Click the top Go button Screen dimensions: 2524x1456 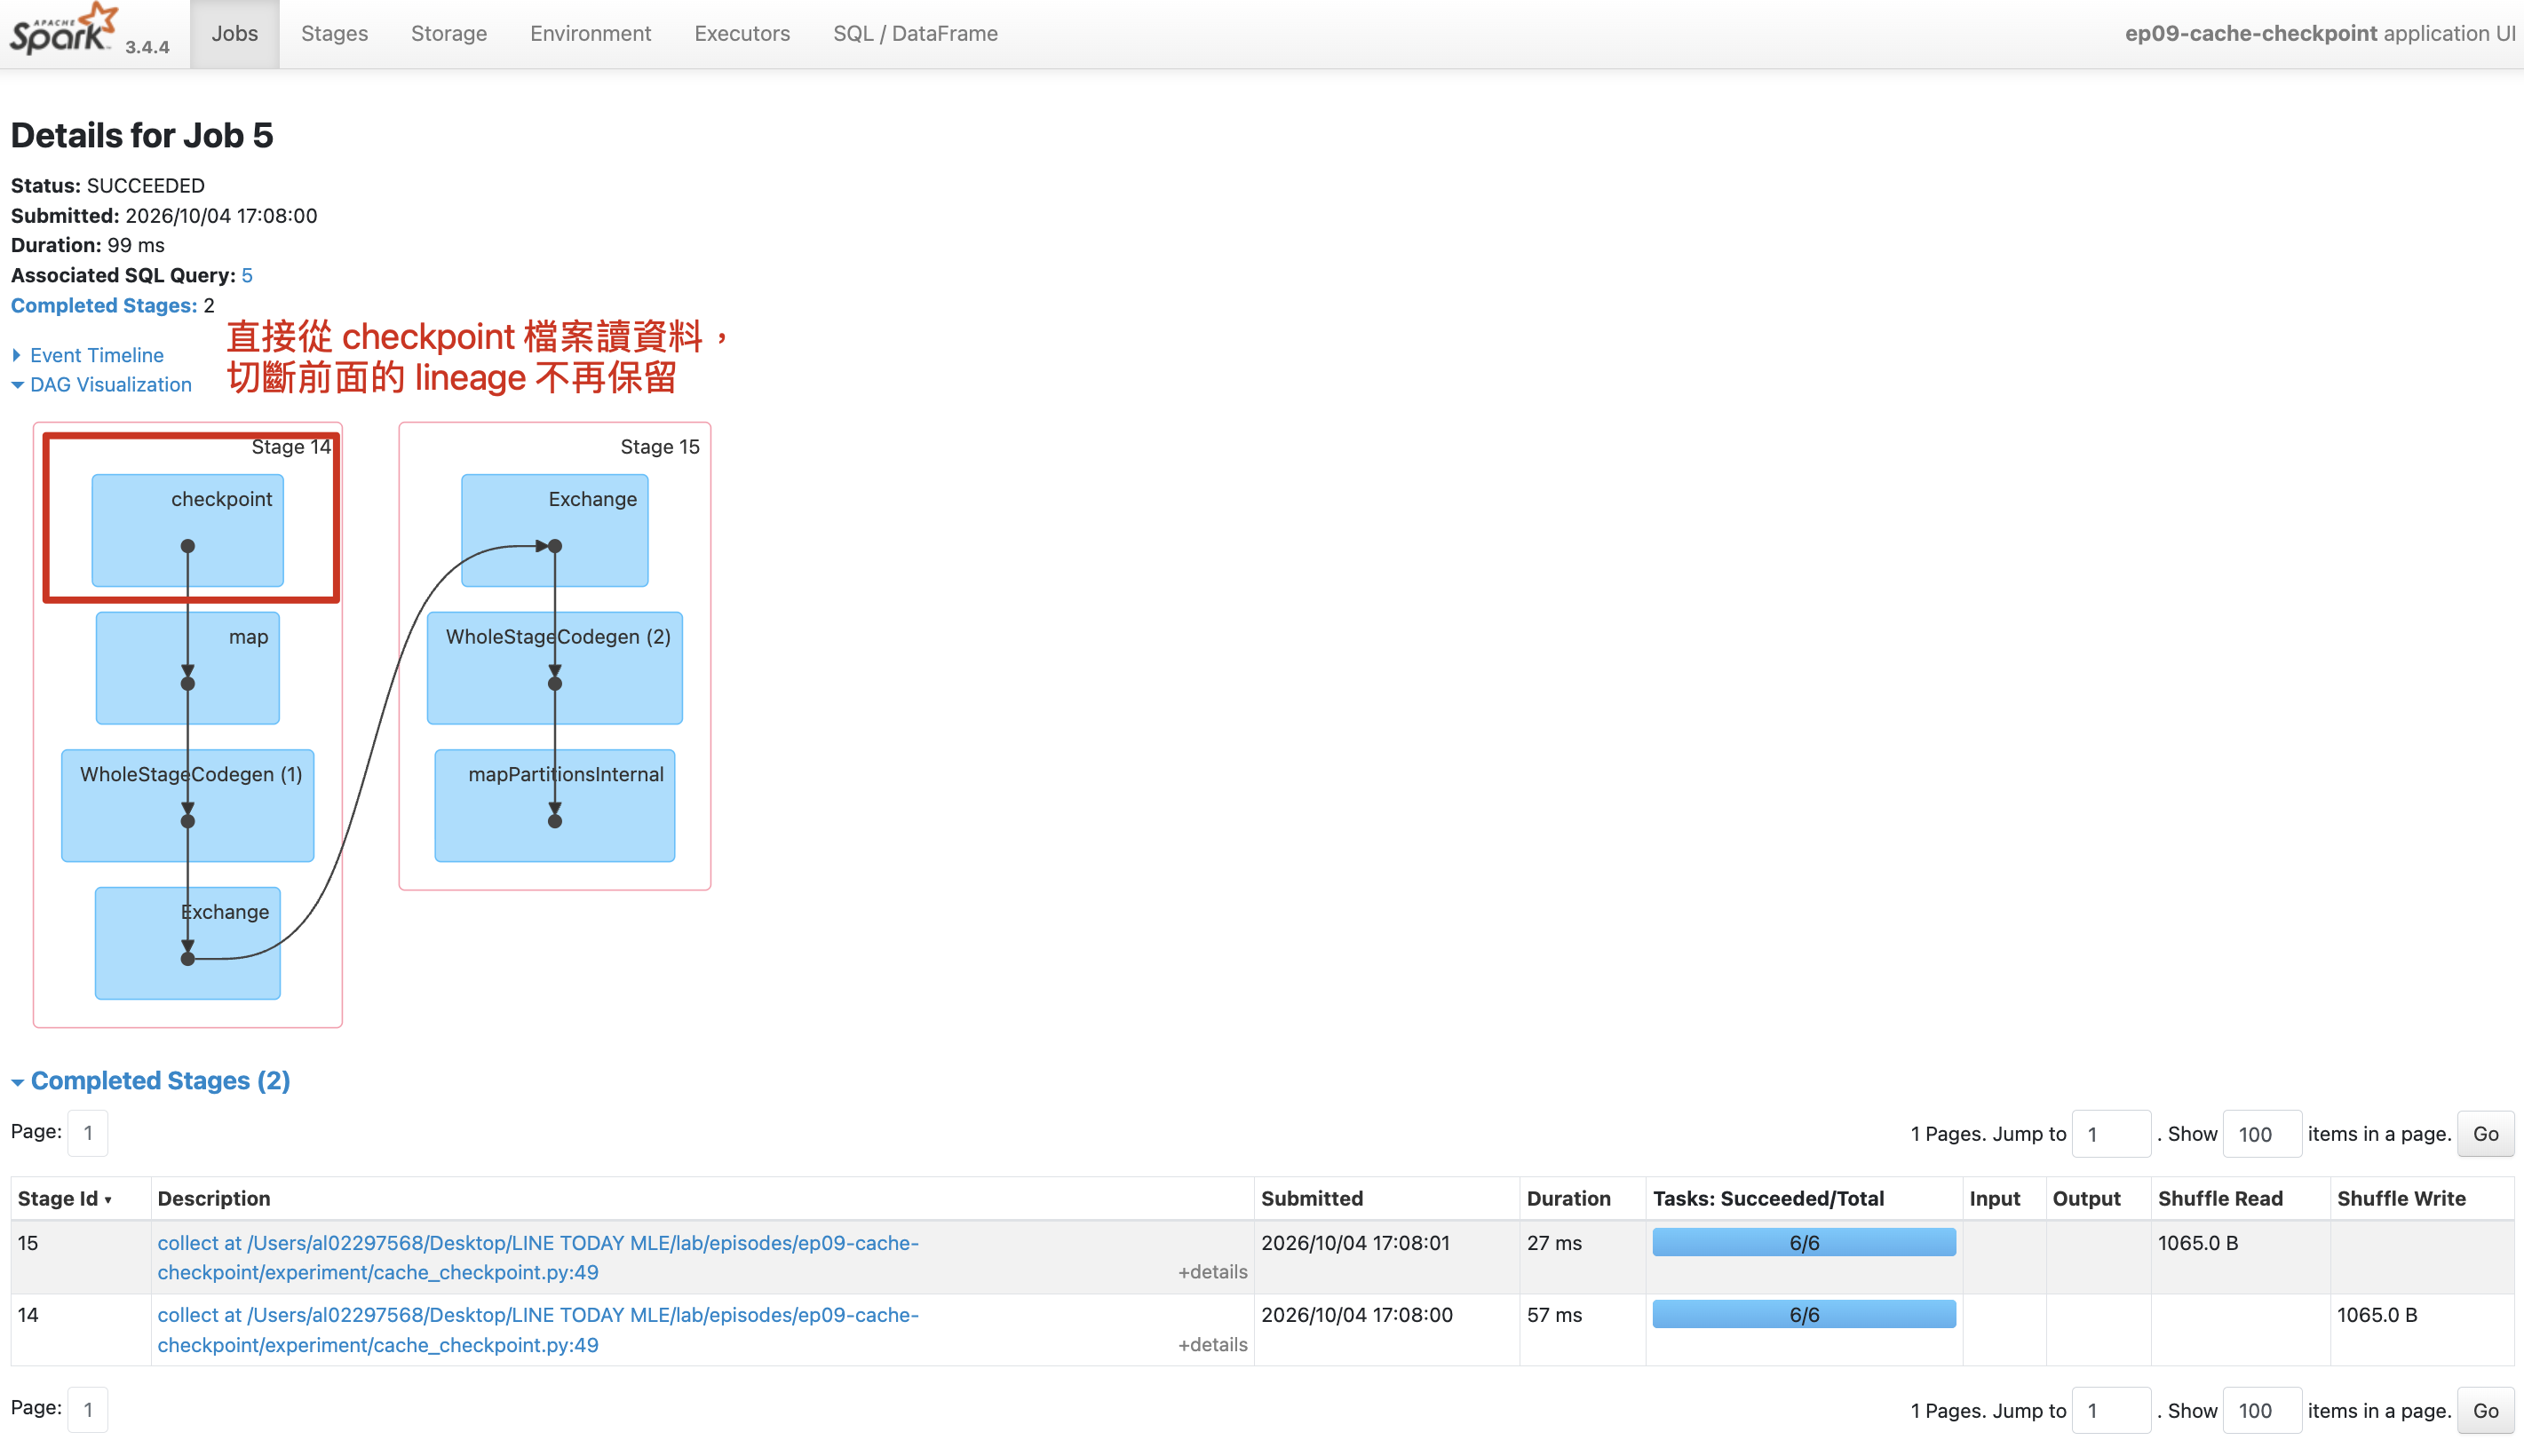2485,1134
